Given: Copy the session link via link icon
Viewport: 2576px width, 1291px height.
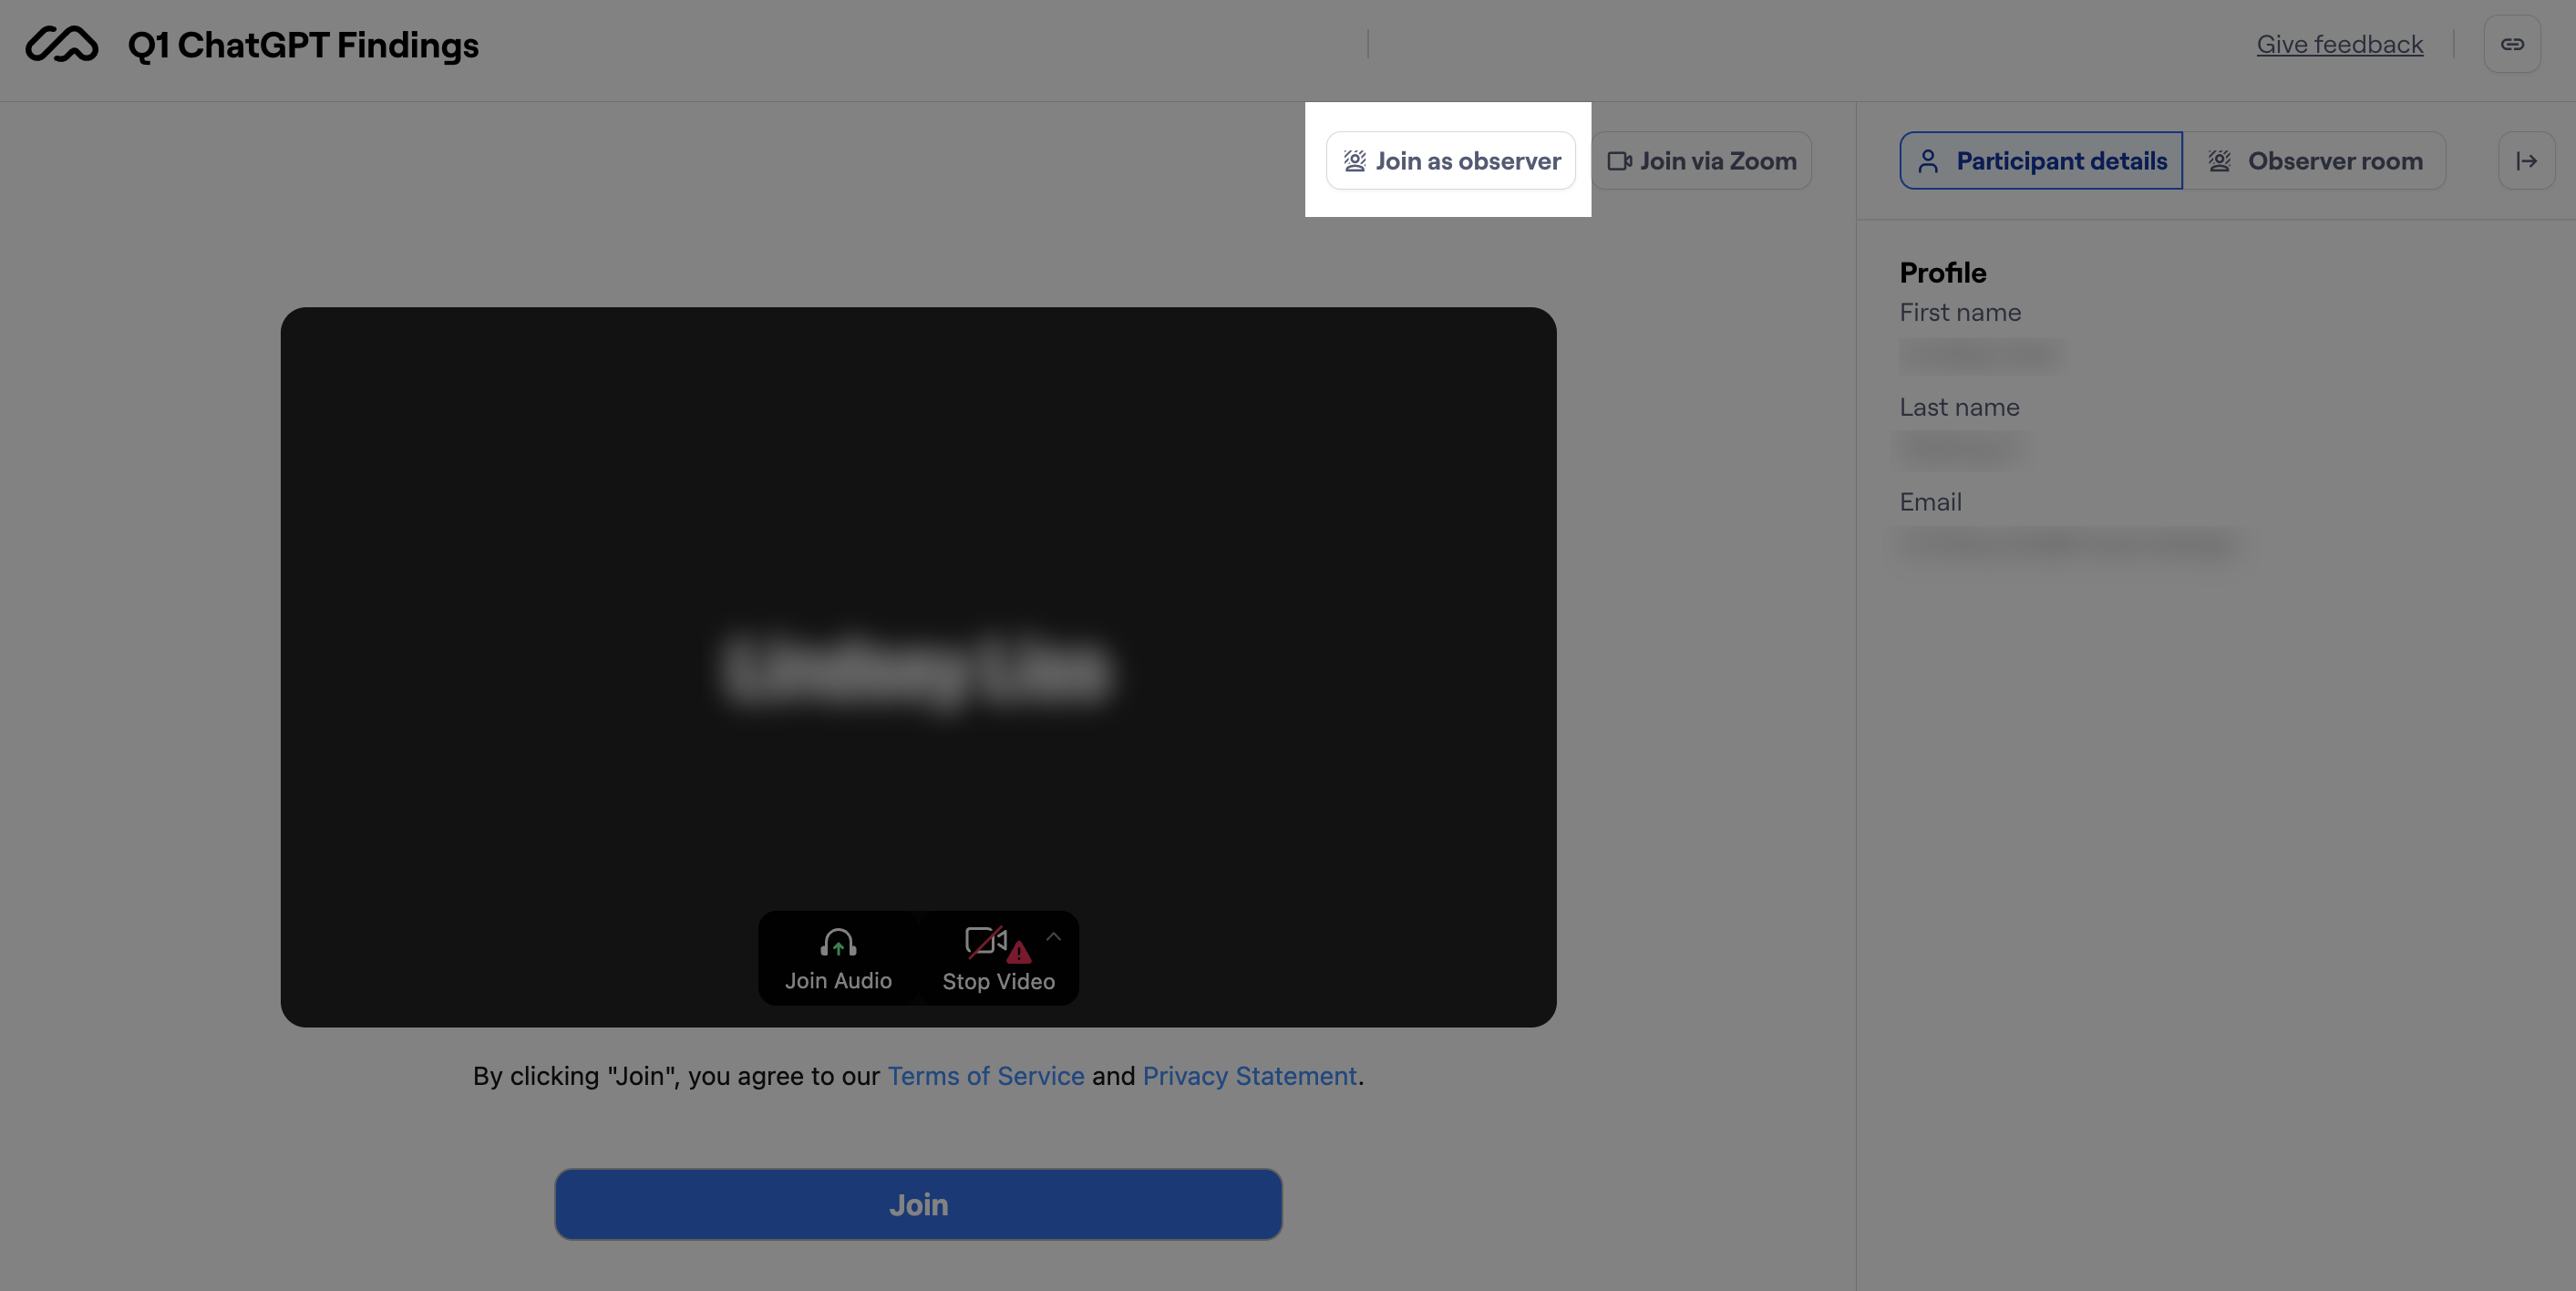Looking at the screenshot, I should pyautogui.click(x=2511, y=45).
